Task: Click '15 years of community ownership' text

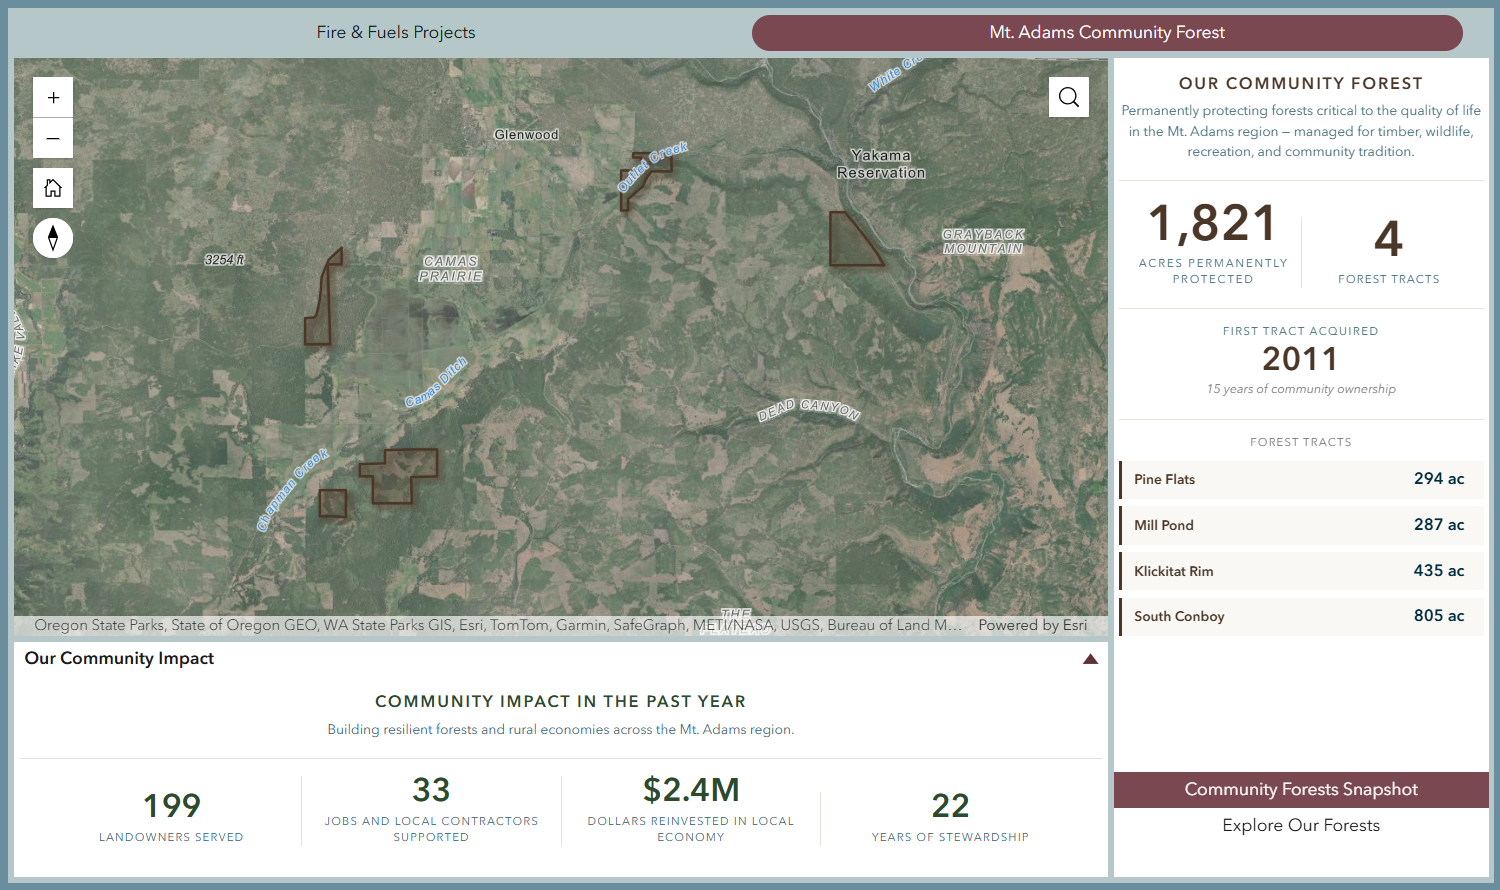Action: point(1300,389)
